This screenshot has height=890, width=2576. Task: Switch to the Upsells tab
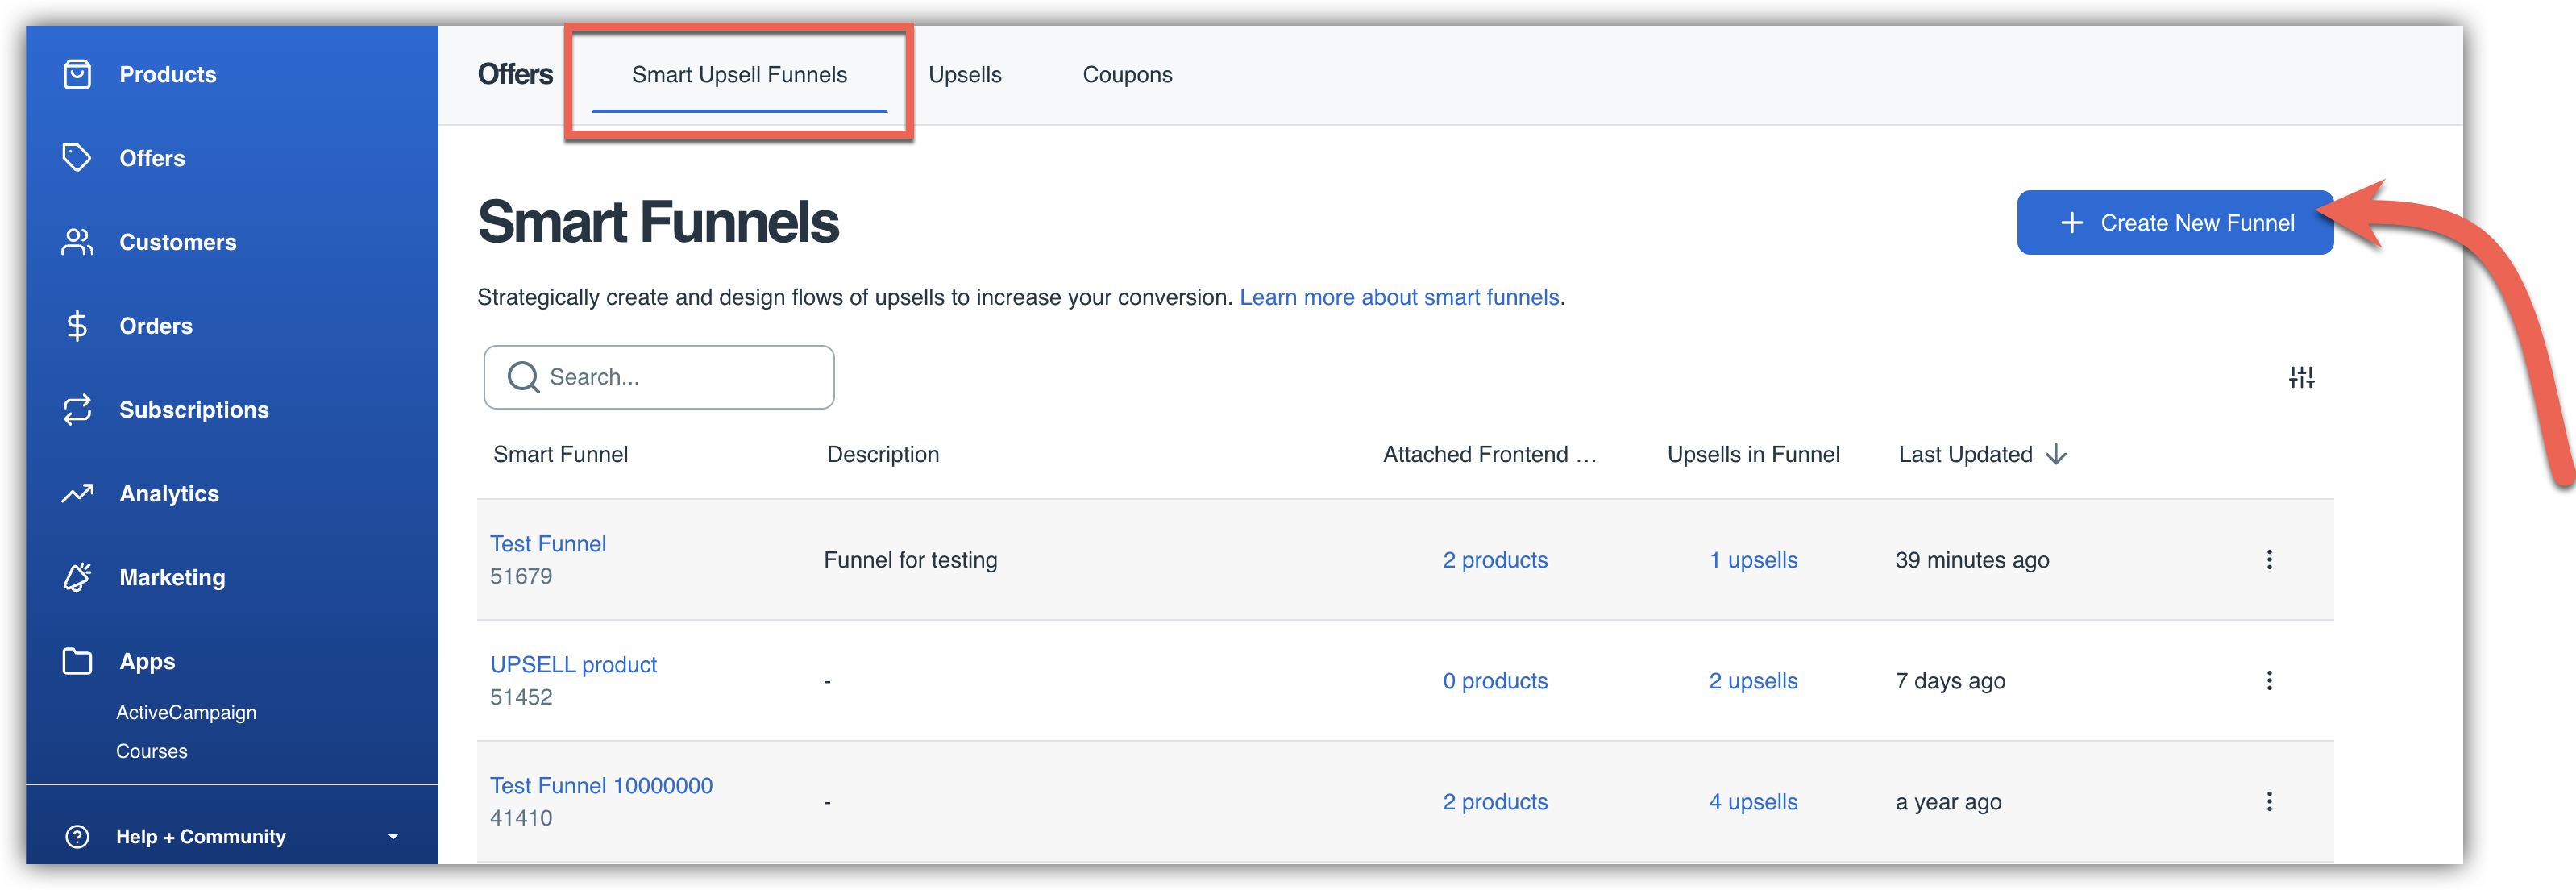(x=964, y=75)
